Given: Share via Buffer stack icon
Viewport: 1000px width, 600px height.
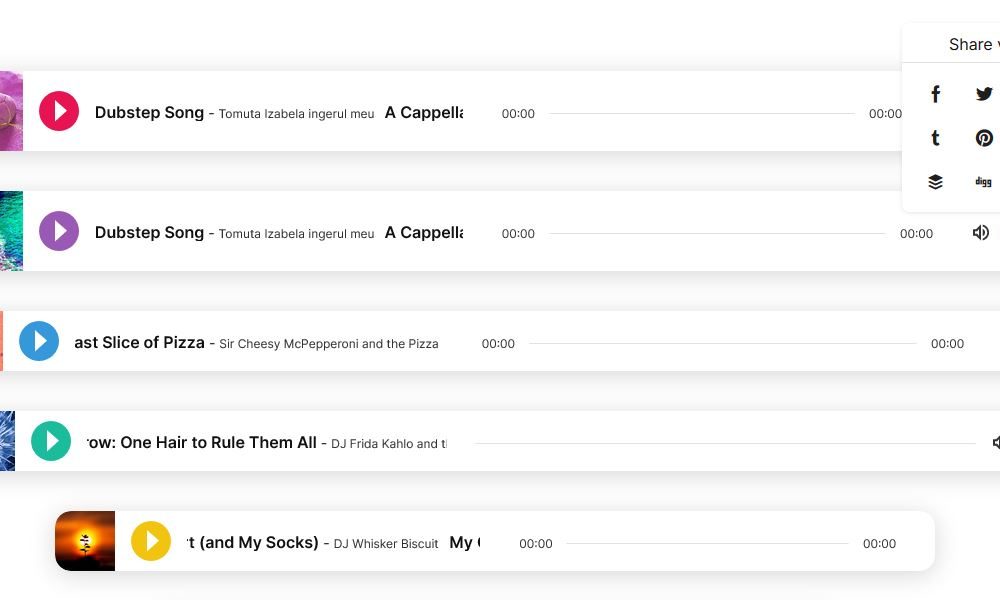Looking at the screenshot, I should coord(935,182).
